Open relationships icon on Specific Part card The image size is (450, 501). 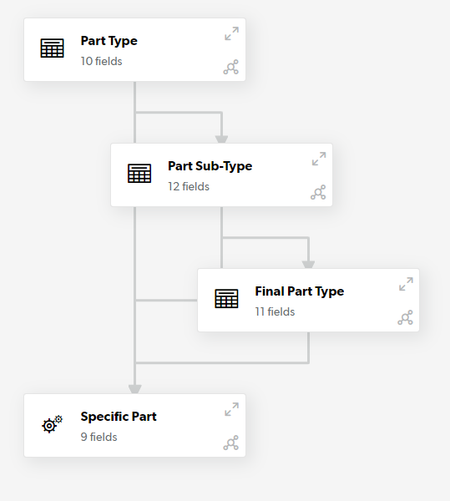(x=231, y=443)
